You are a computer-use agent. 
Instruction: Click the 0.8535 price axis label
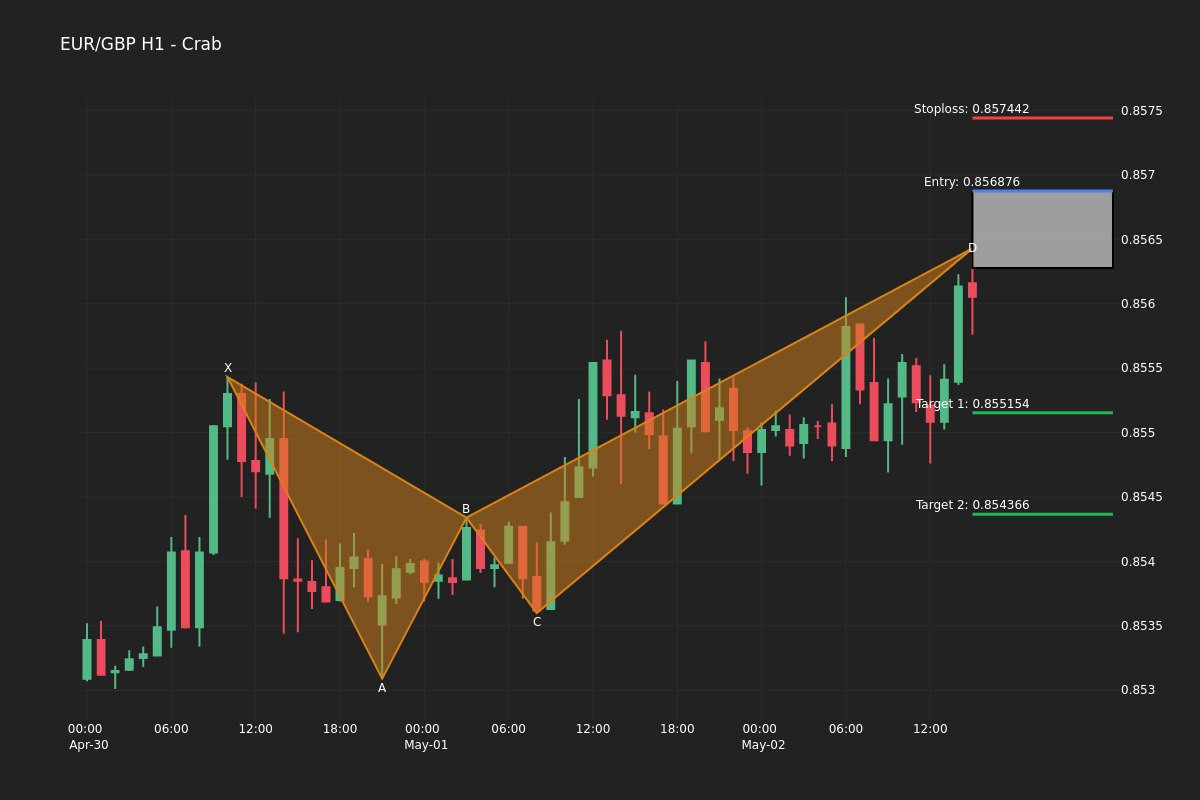point(1142,626)
